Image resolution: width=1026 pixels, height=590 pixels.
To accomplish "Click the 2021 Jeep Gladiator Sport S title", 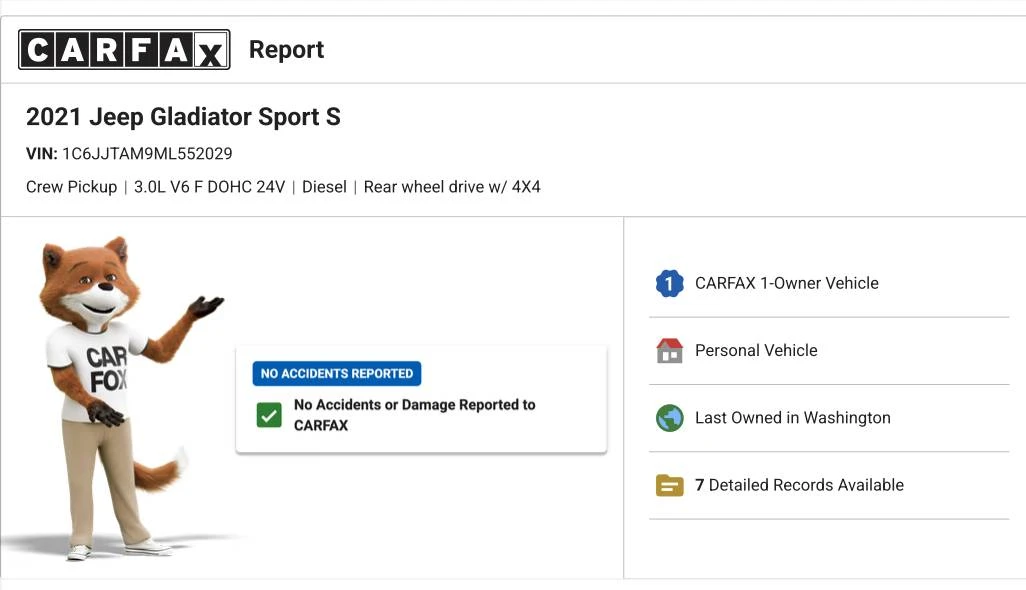I will tap(183, 117).
